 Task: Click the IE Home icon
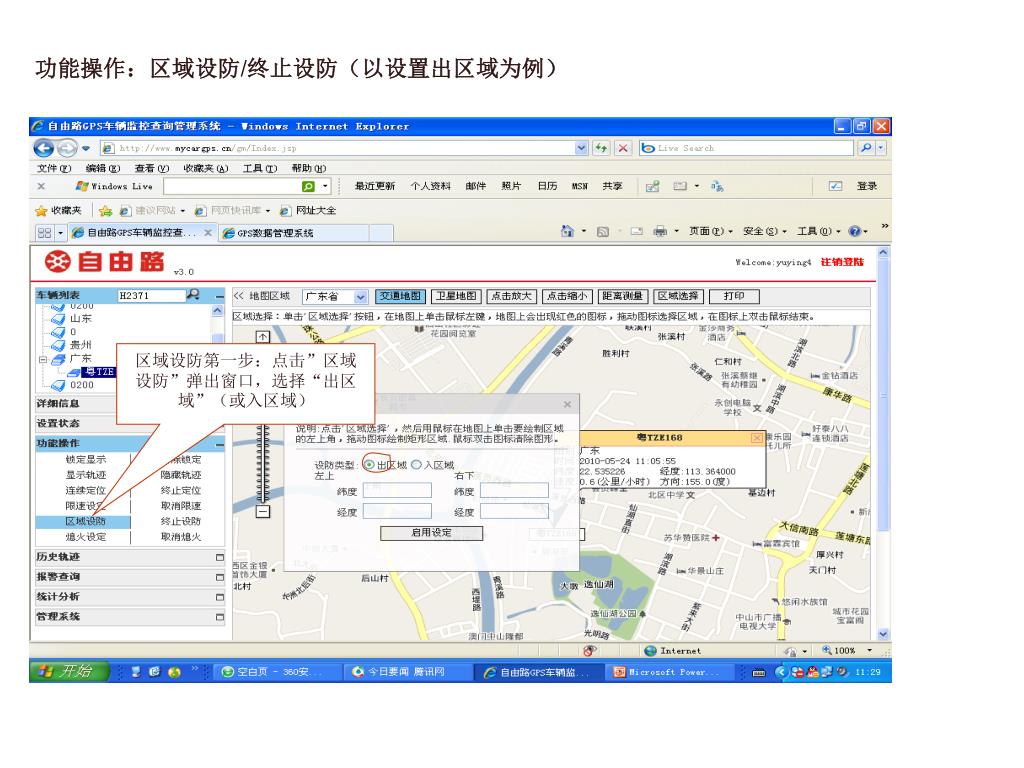pyautogui.click(x=567, y=231)
